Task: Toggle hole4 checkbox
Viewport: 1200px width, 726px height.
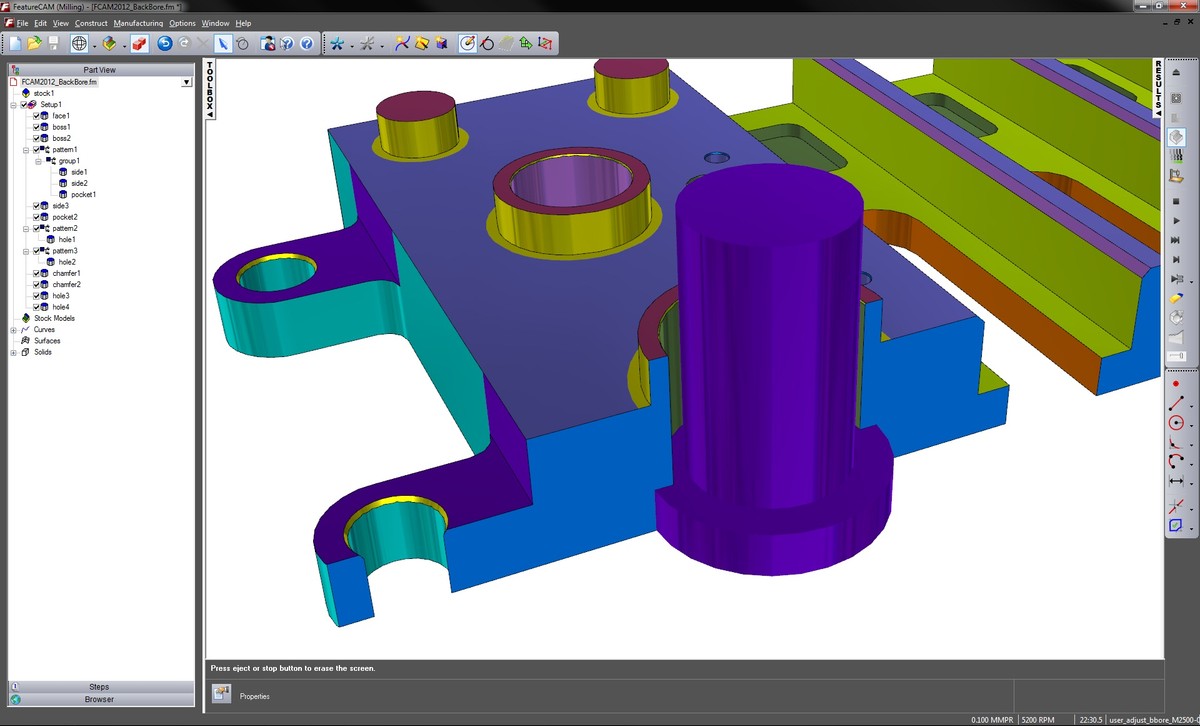Action: point(37,307)
